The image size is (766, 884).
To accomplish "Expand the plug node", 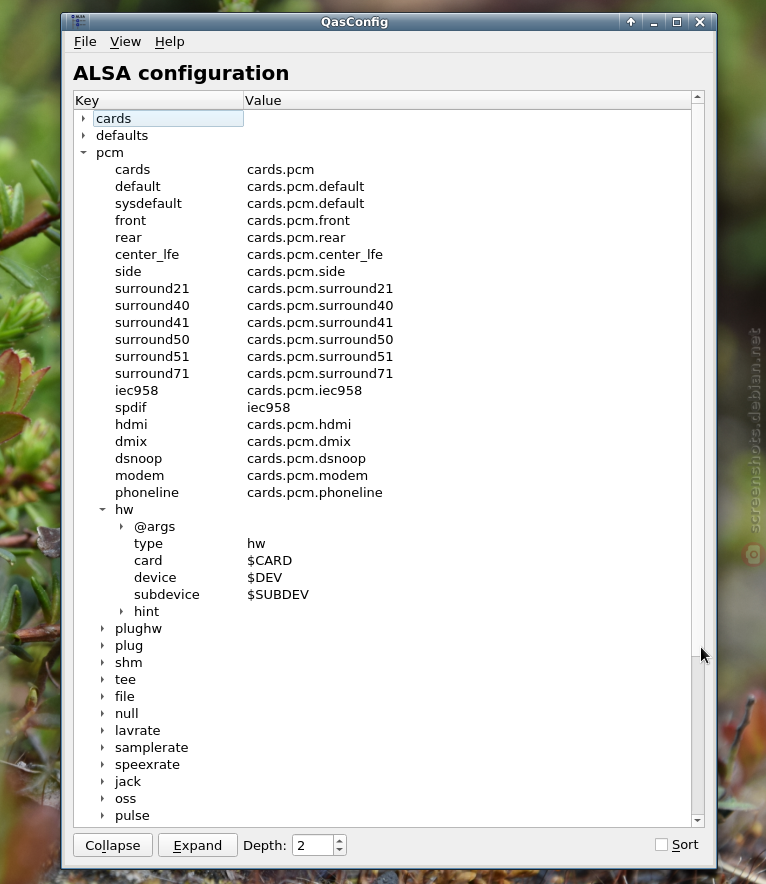I will pyautogui.click(x=102, y=645).
